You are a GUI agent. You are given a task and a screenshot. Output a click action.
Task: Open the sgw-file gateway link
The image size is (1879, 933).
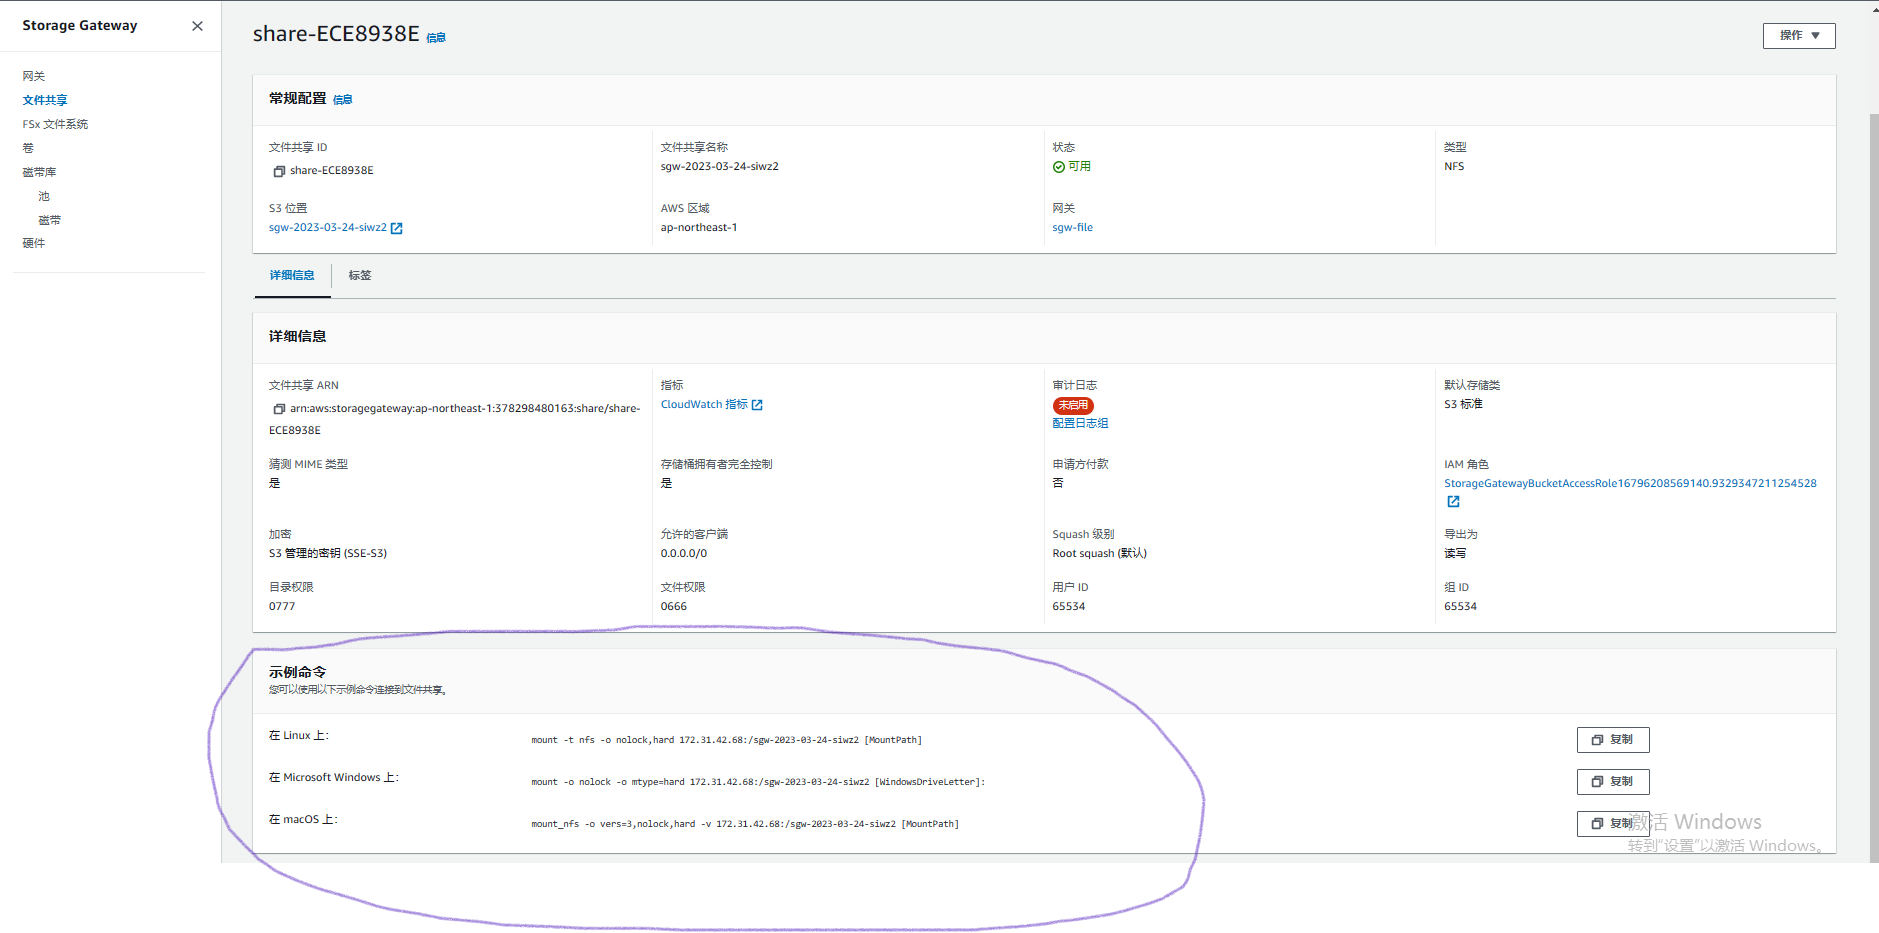(x=1072, y=228)
